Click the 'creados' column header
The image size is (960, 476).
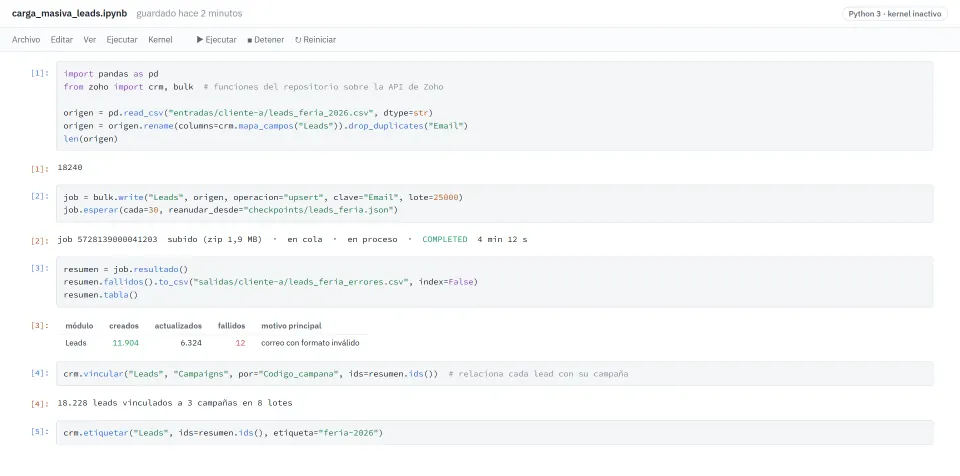point(124,326)
